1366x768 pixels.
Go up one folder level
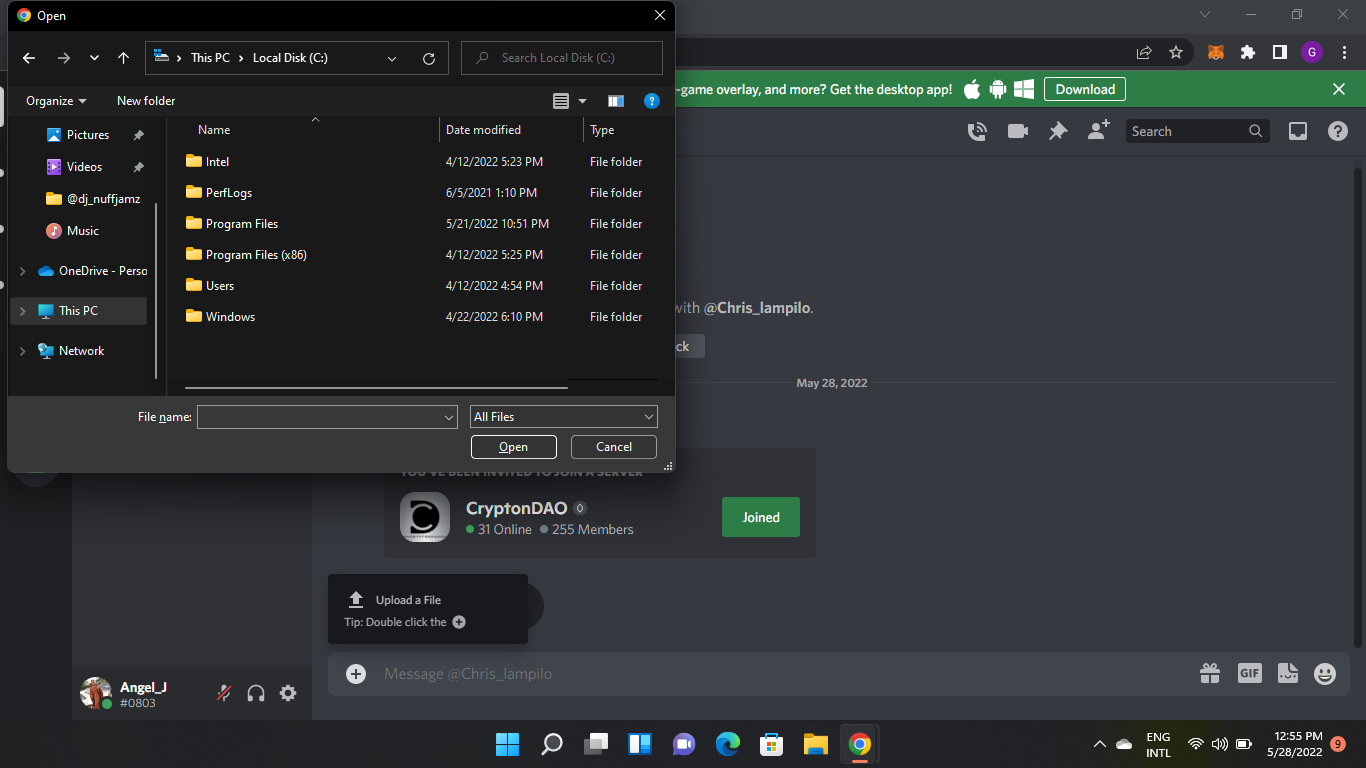tap(123, 58)
